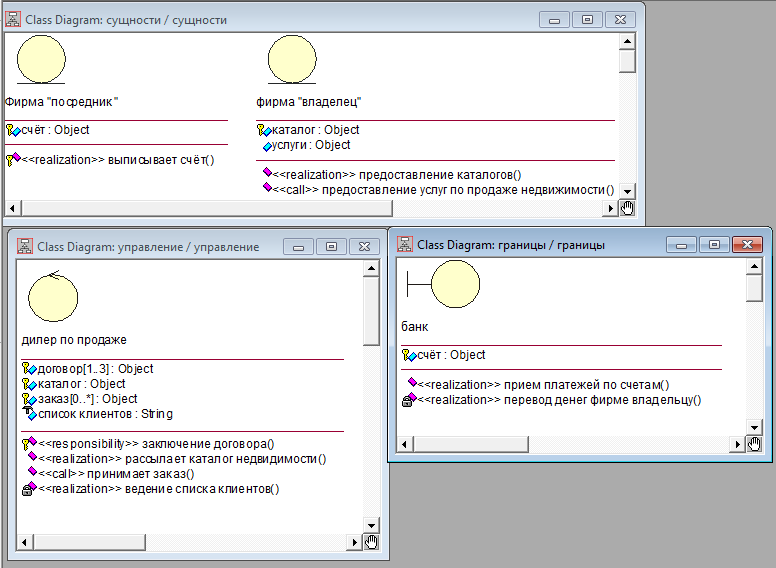Click scroll right arrow in сущности window

point(611,208)
